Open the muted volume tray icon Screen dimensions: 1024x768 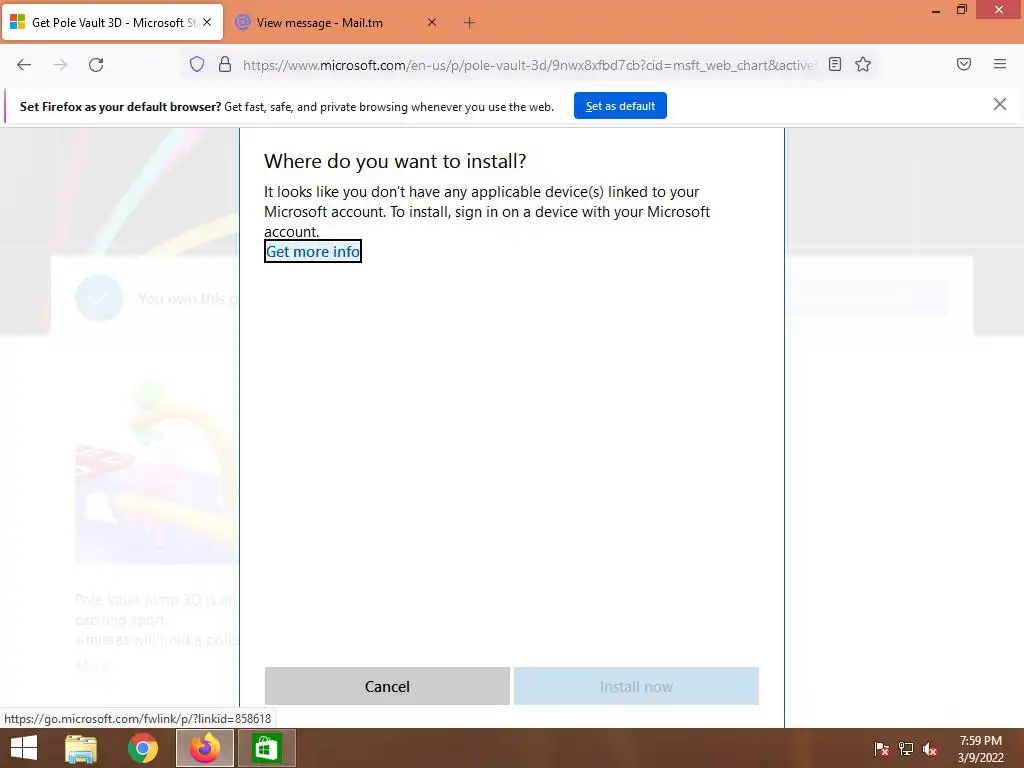930,749
